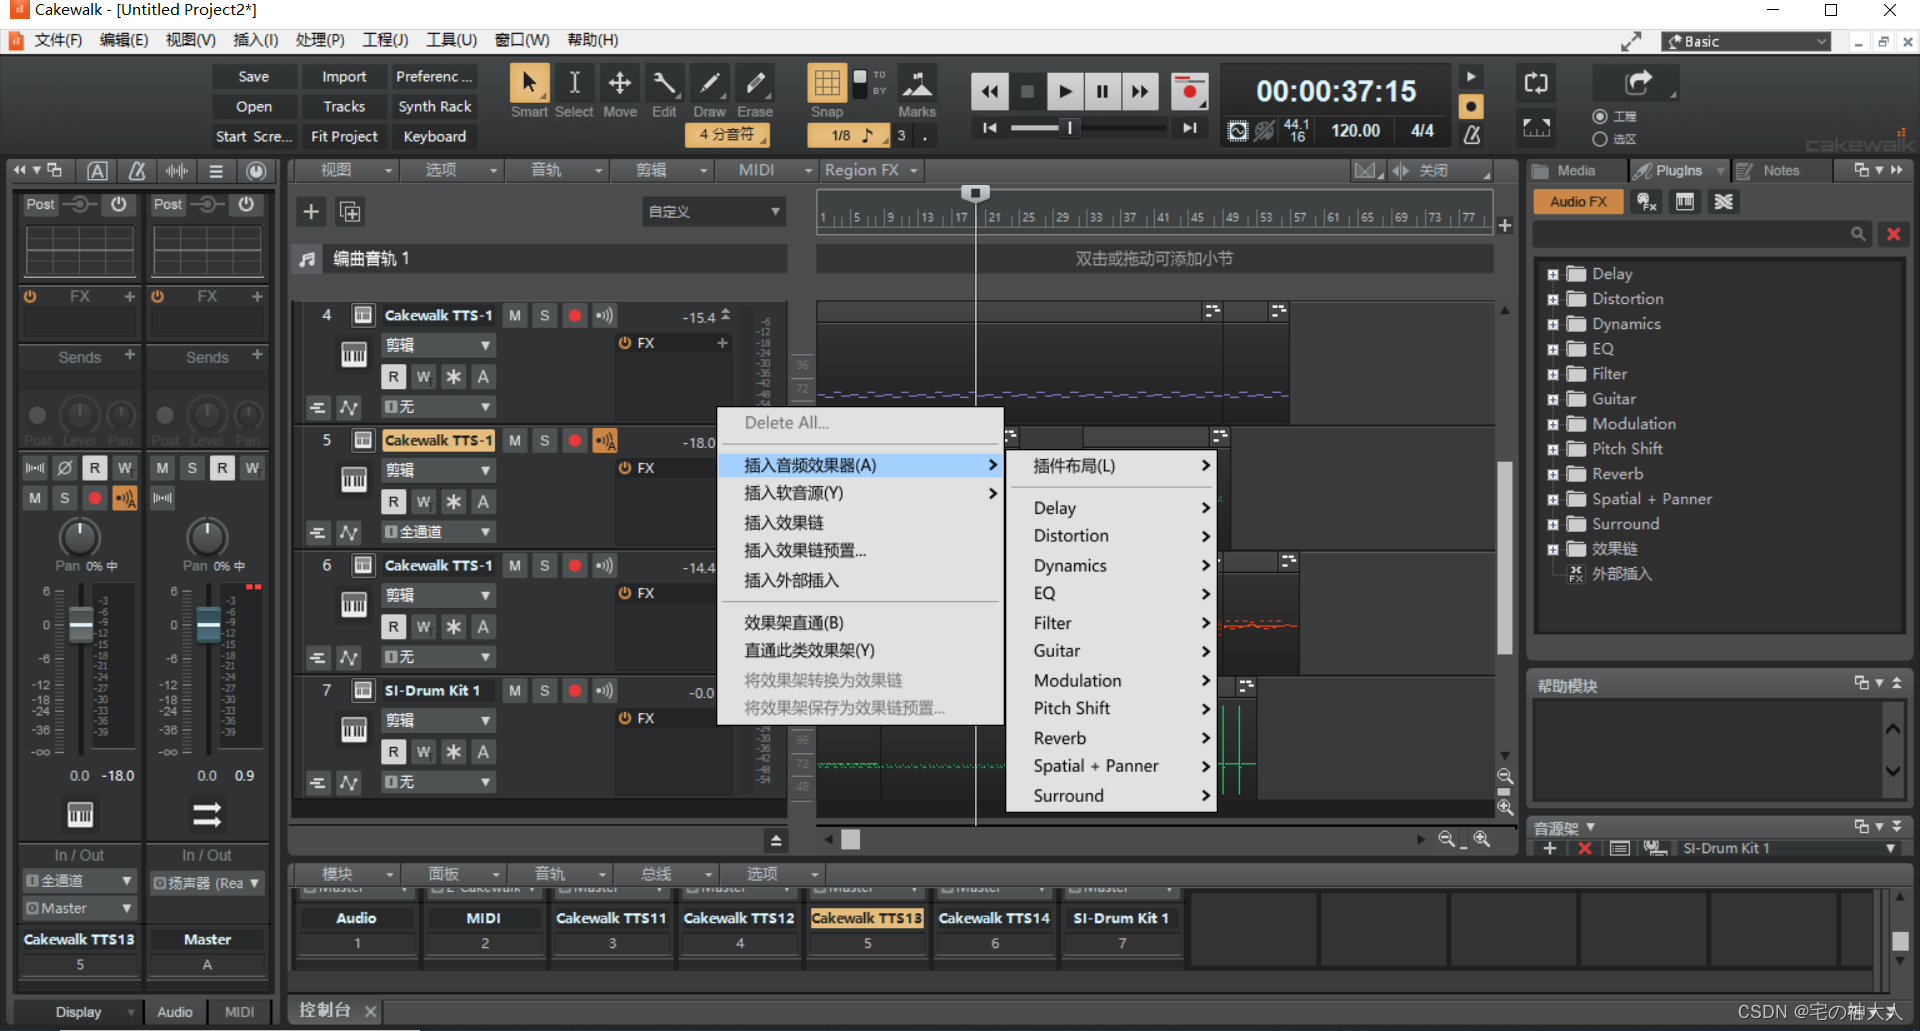Open track 5 全通道 input dropdown
This screenshot has height=1031, width=1920.
[438, 532]
